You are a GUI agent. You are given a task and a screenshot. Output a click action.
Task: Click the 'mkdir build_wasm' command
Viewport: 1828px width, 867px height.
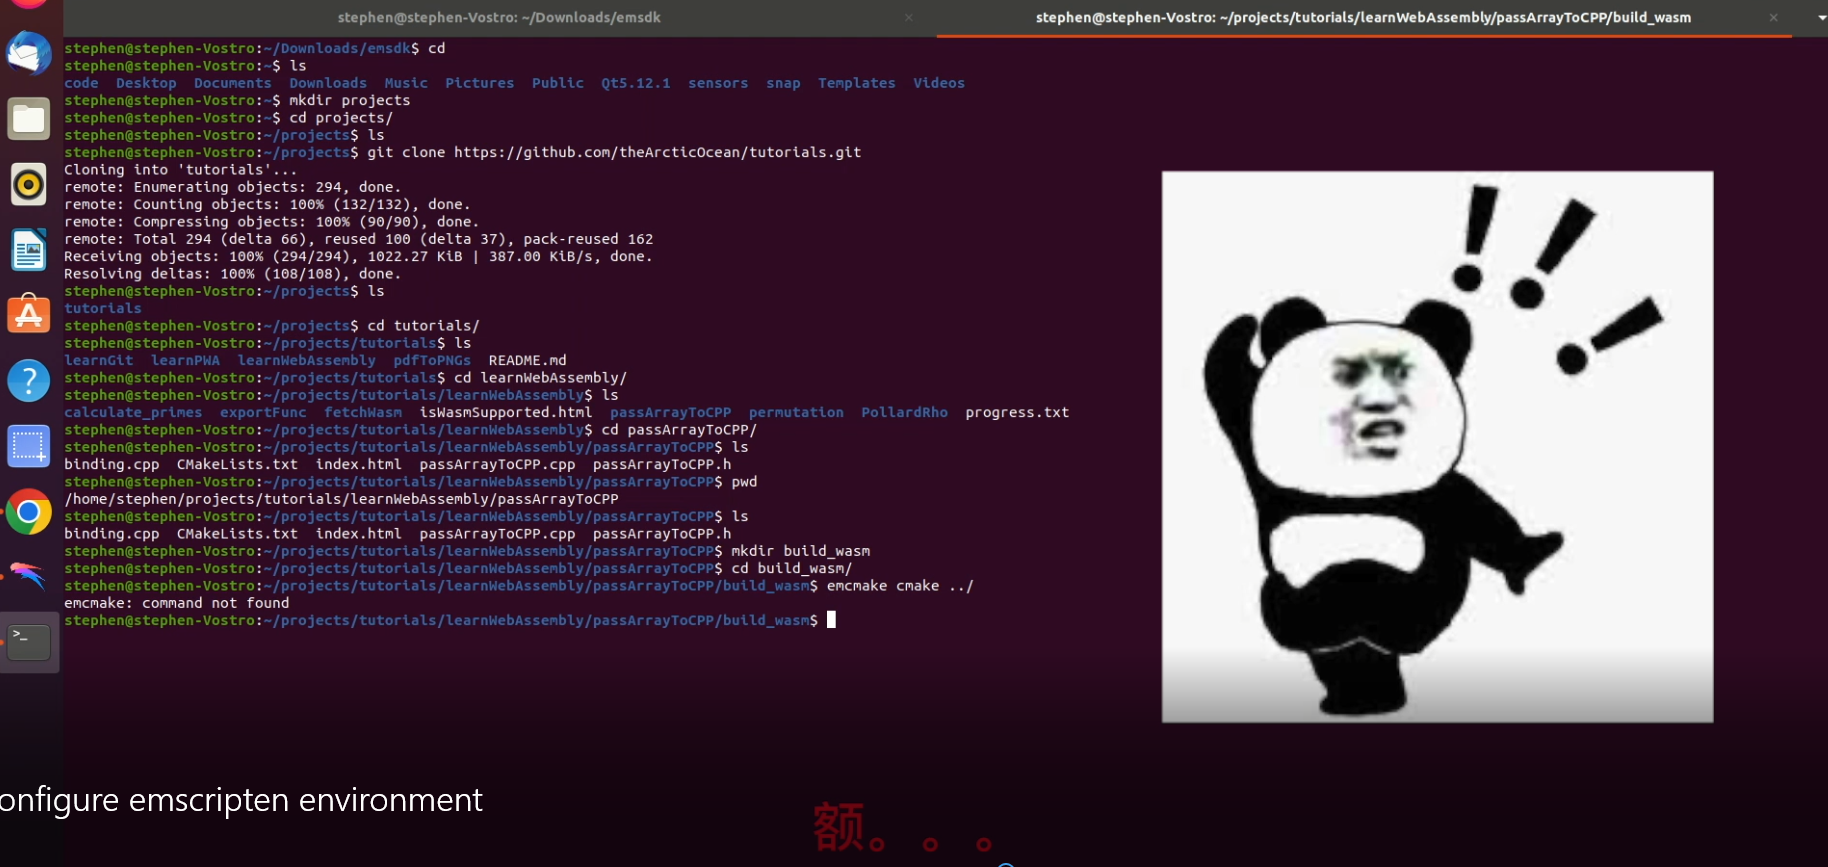pos(800,551)
